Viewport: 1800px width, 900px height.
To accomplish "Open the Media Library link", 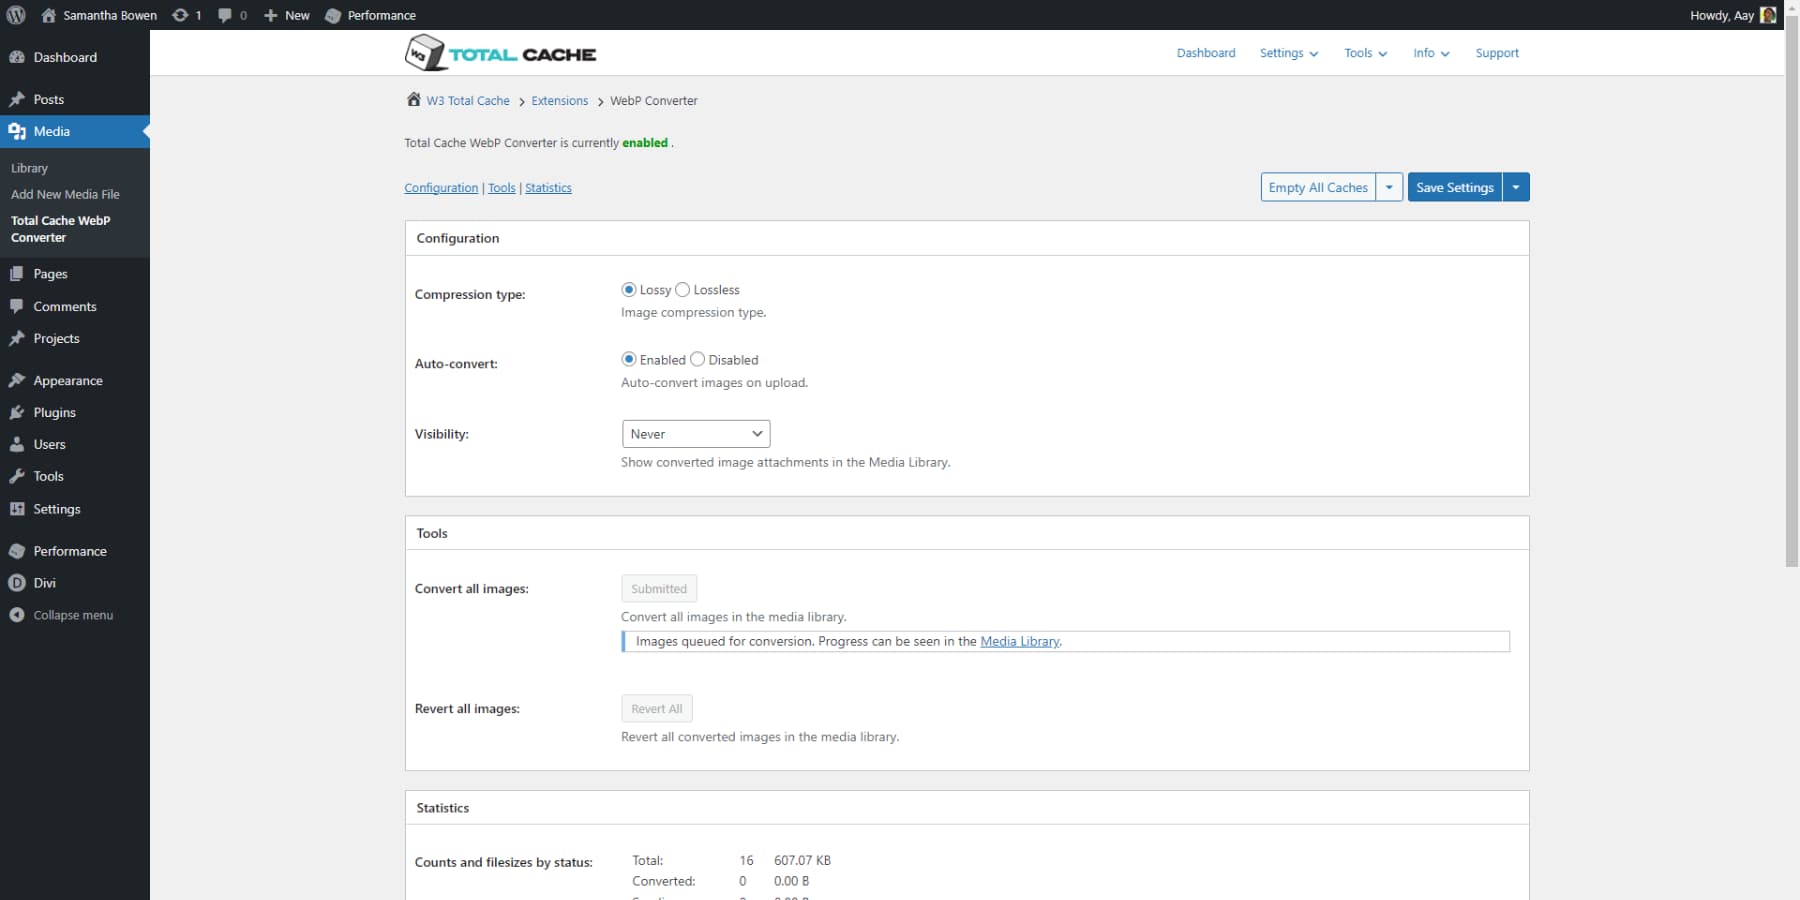I will coord(1019,641).
